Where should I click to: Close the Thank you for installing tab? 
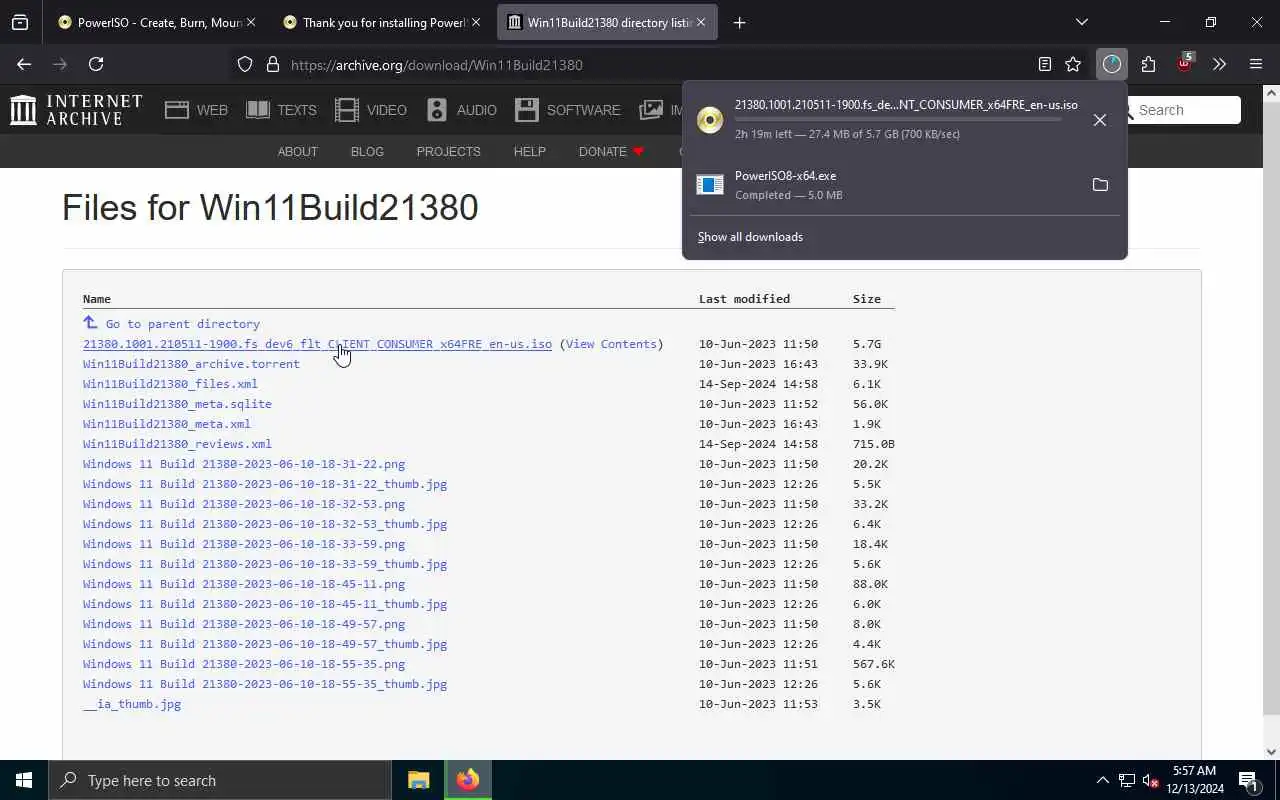coord(476,22)
